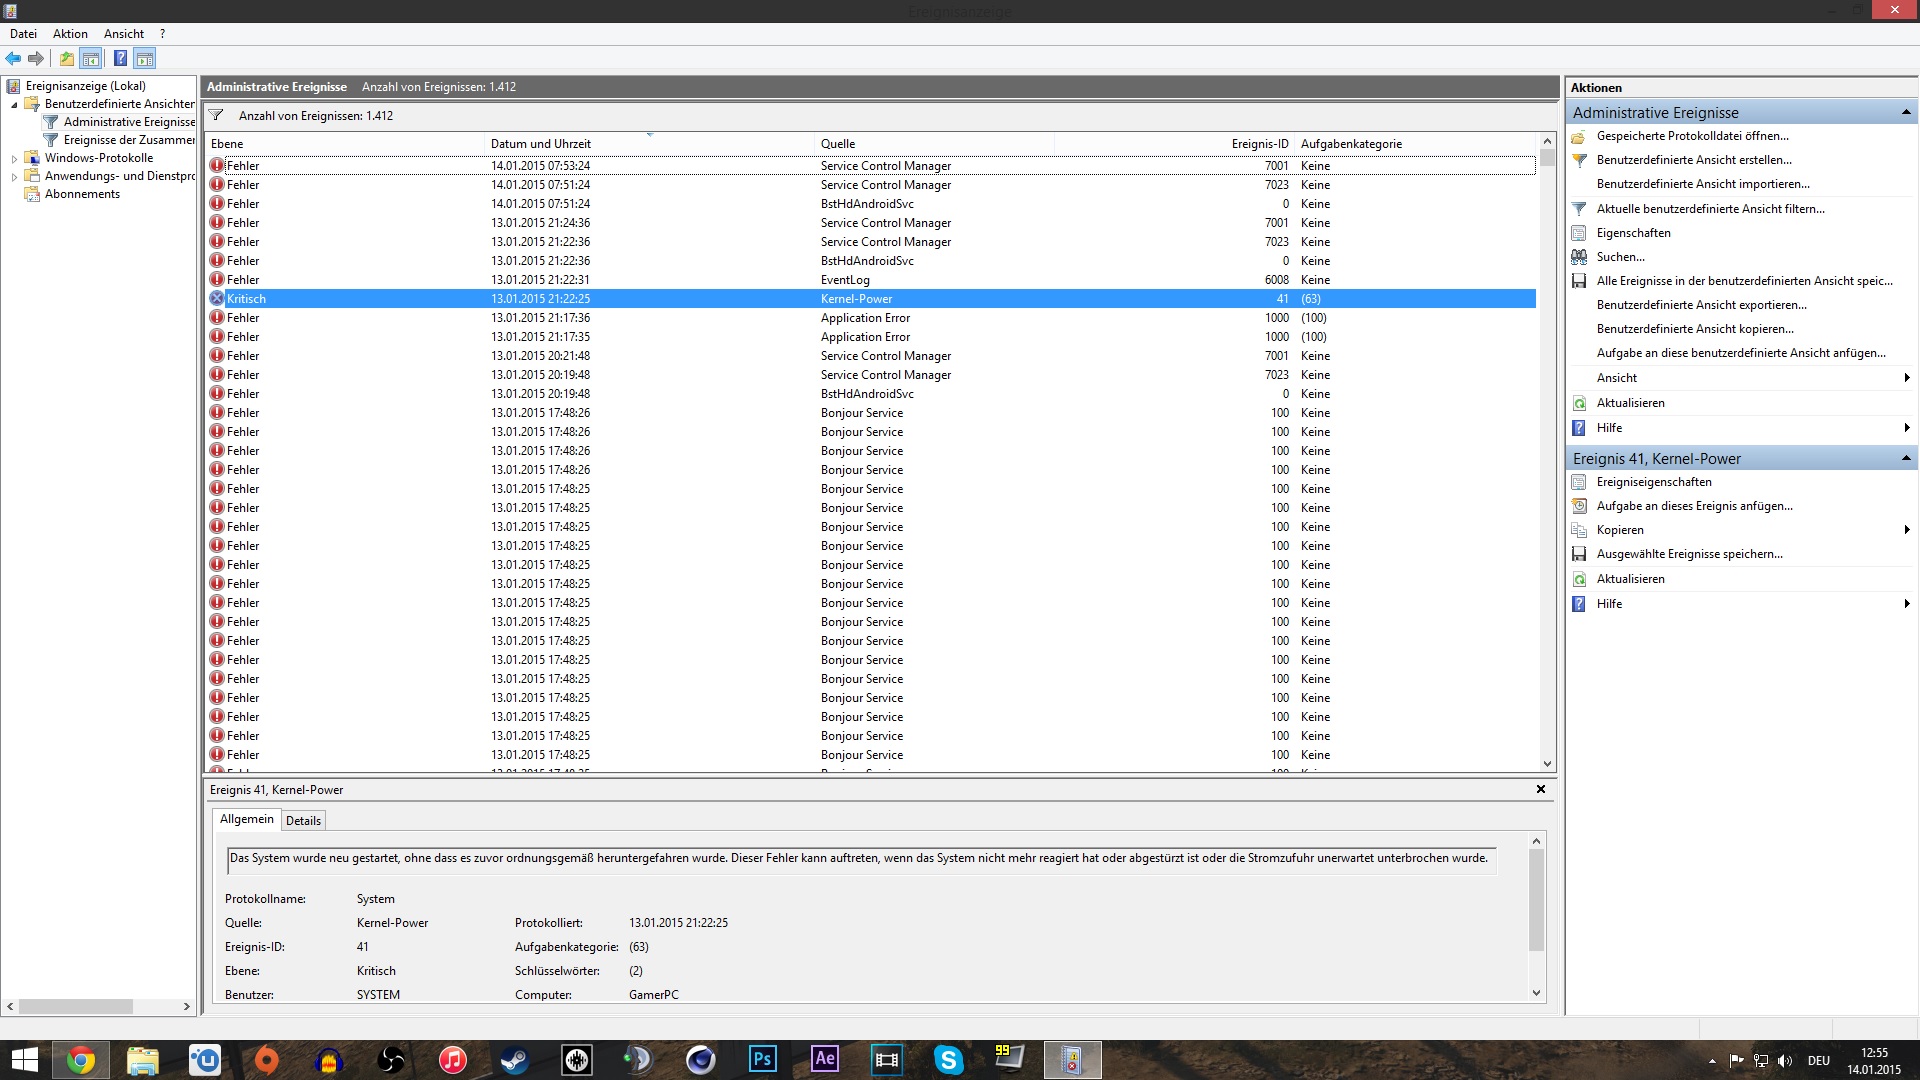Click Aktualisieren under Administrative Ereignisse
Screen dimensions: 1920x1080
coord(1630,403)
